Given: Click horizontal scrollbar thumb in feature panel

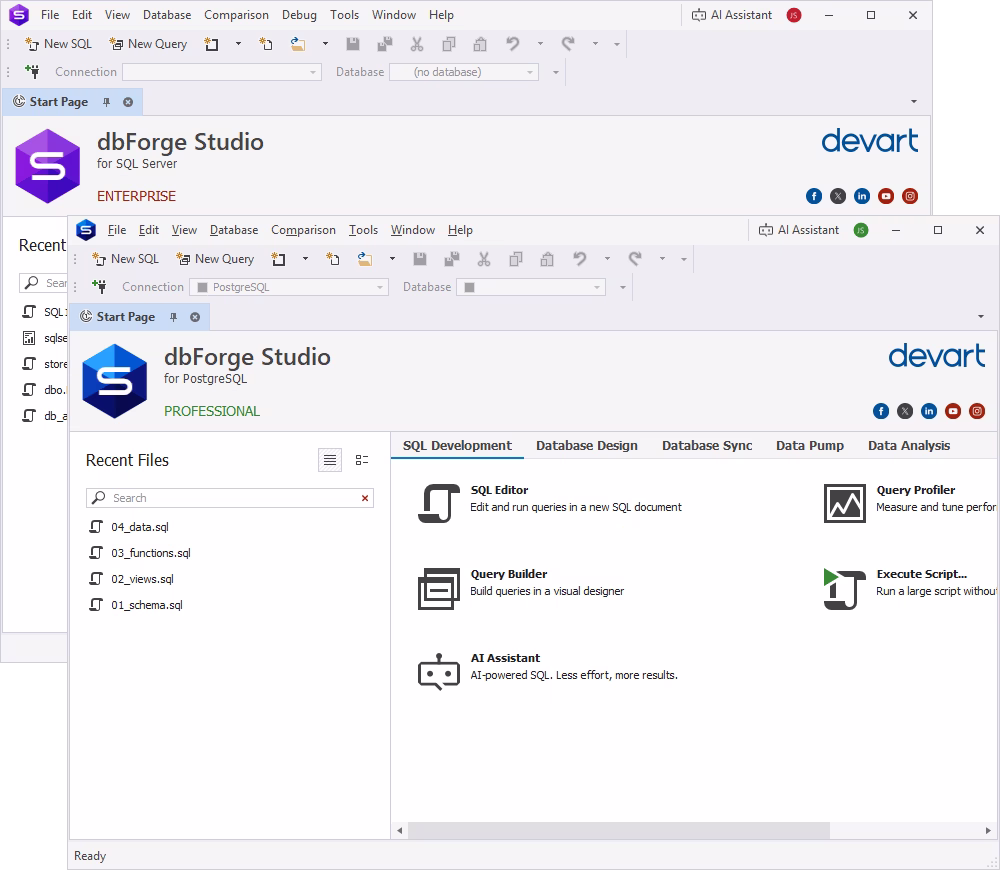Looking at the screenshot, I should [619, 830].
